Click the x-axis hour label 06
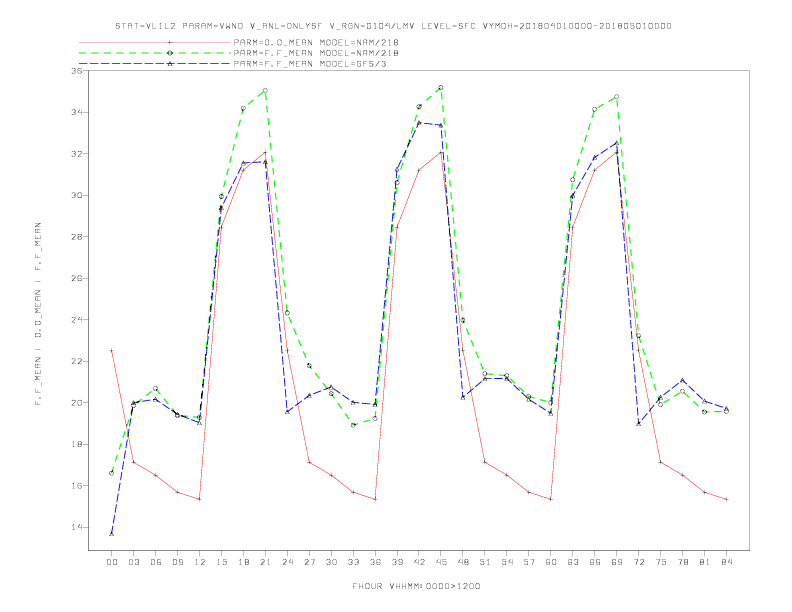The height and width of the screenshot is (612, 792). 156,562
